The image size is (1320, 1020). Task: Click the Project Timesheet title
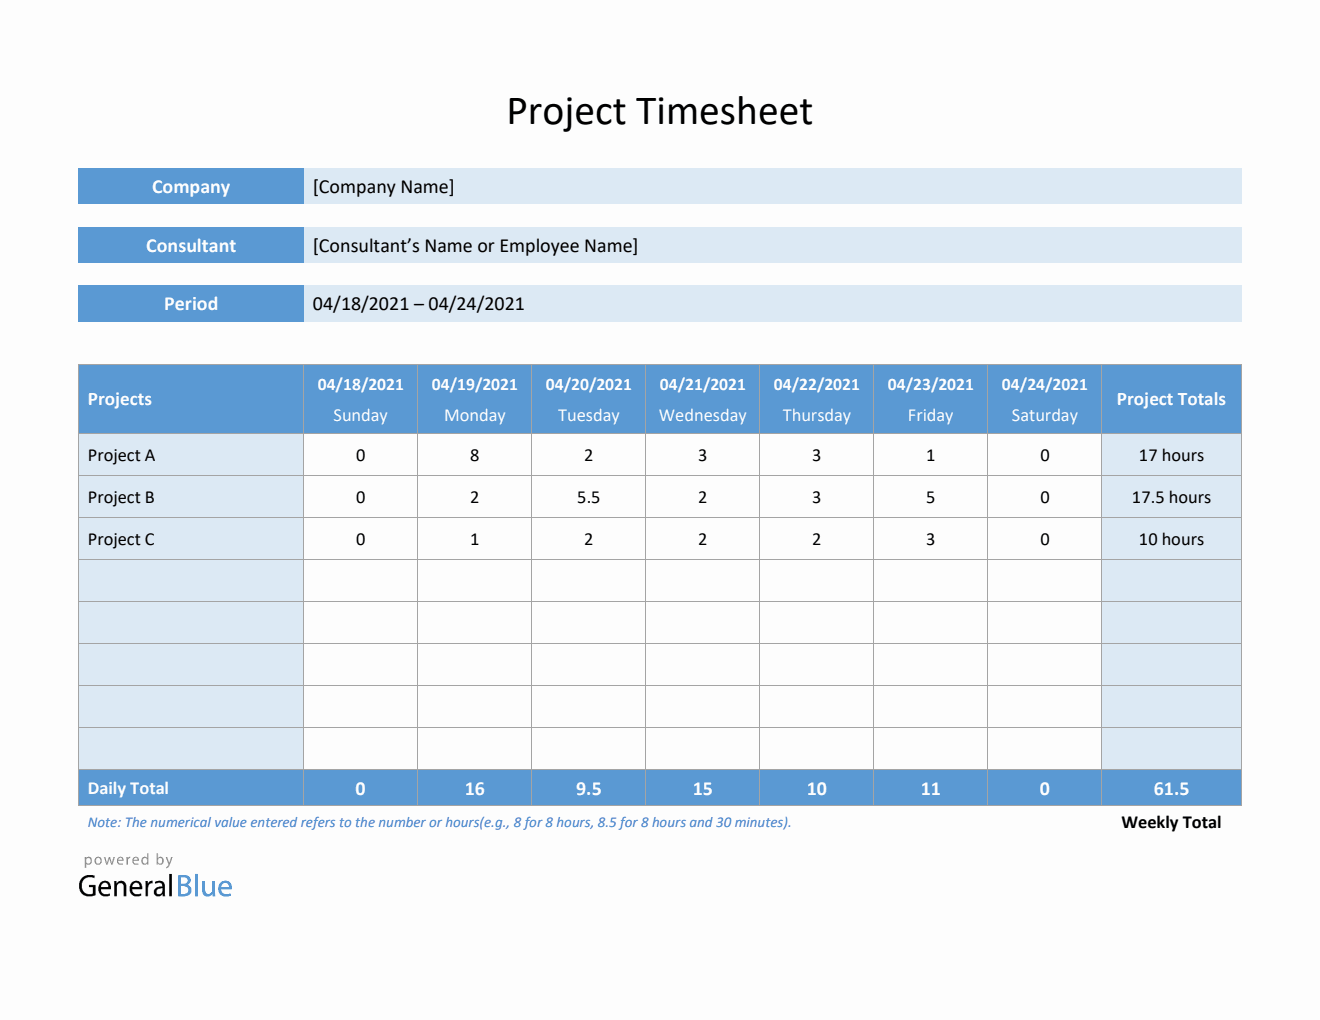tap(660, 111)
